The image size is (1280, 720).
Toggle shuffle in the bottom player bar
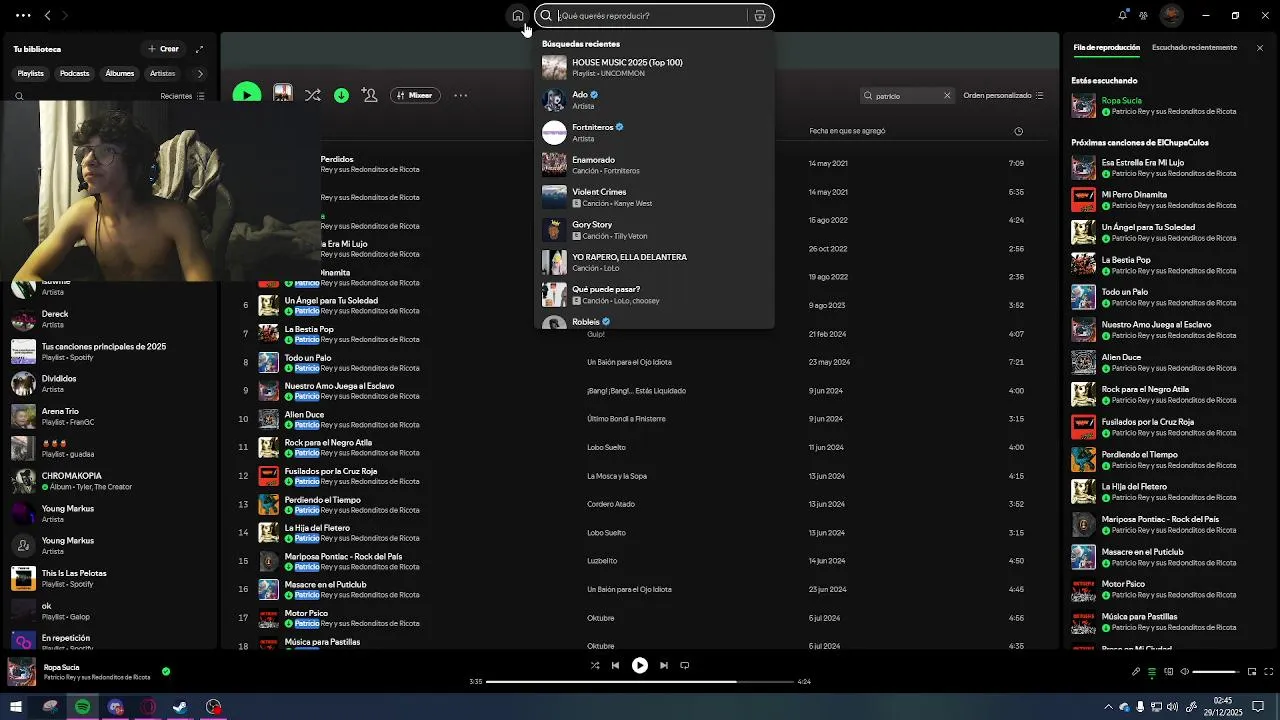(x=595, y=665)
